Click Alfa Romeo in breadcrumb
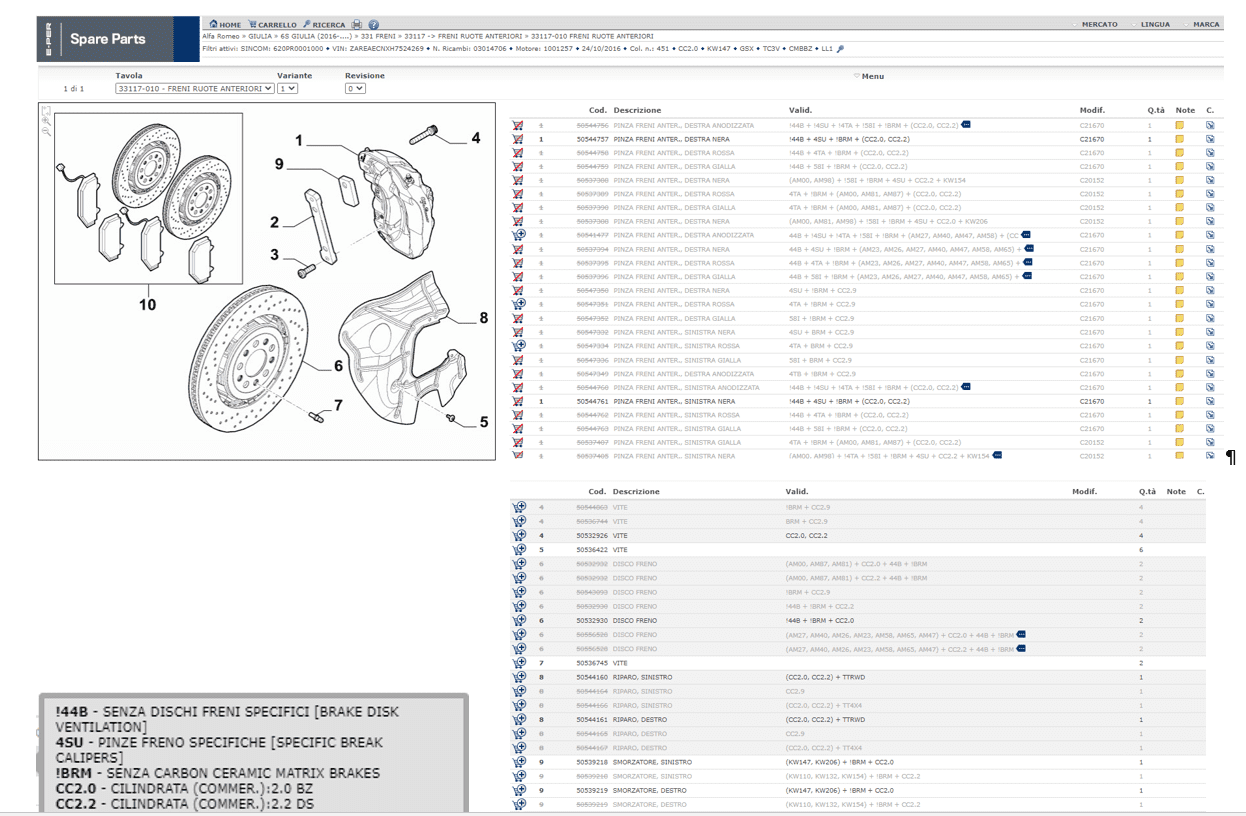1246x816 pixels. (x=222, y=36)
